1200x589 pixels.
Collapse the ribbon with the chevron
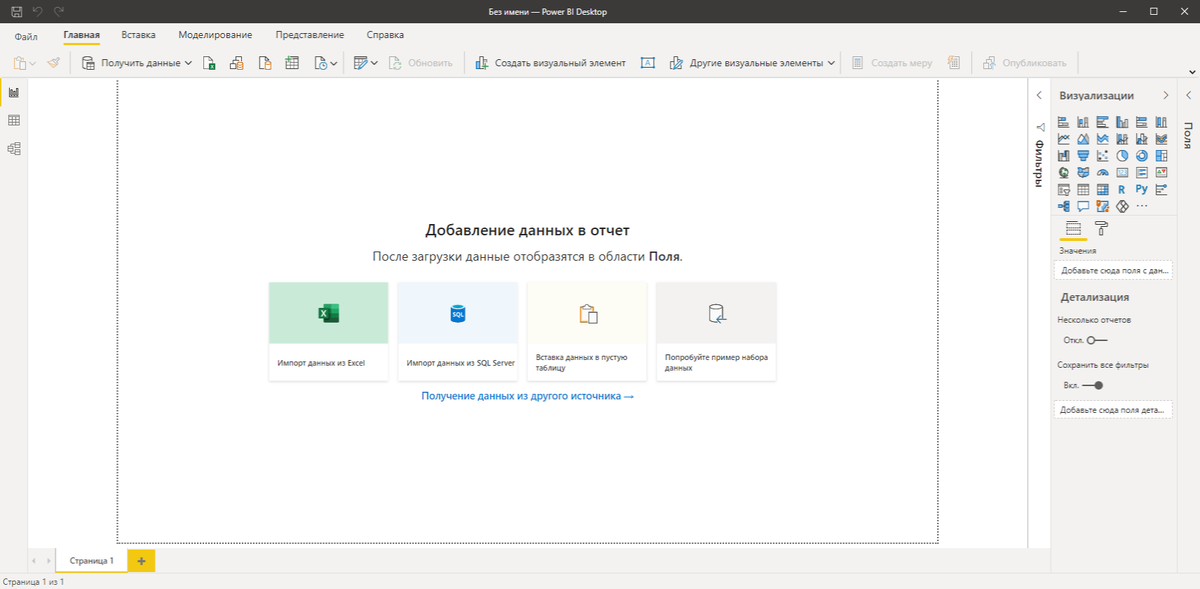[x=1191, y=73]
